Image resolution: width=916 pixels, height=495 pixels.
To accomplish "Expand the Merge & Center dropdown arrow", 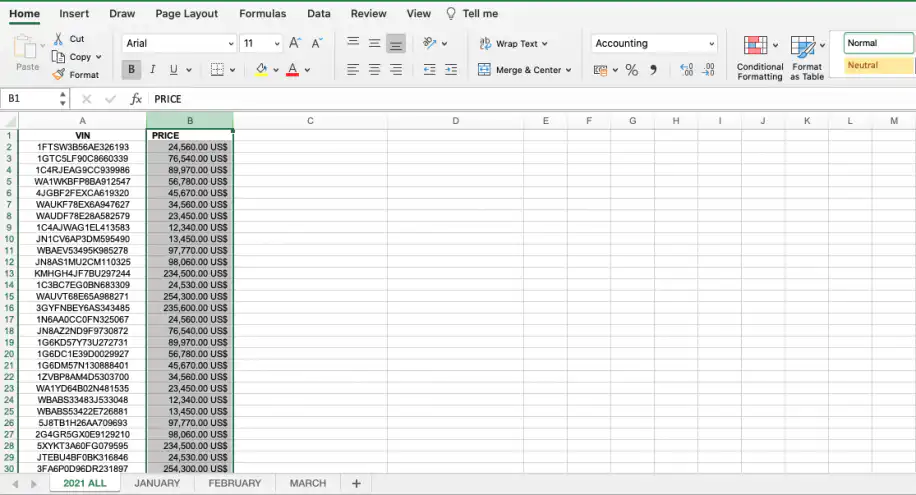I will click(x=568, y=70).
